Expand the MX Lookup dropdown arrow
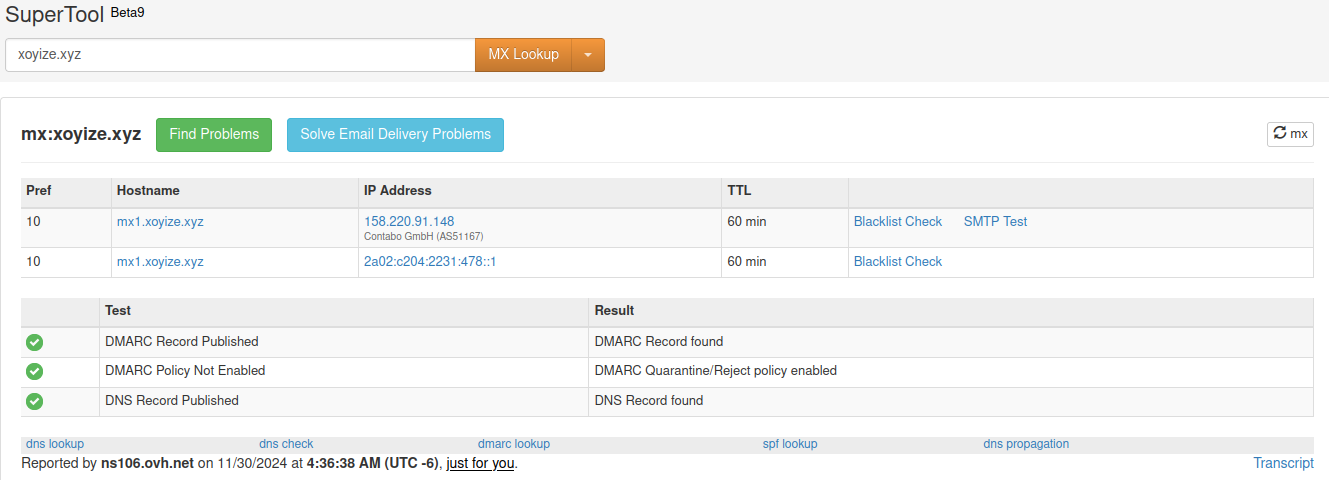This screenshot has height=480, width=1329. (x=588, y=55)
